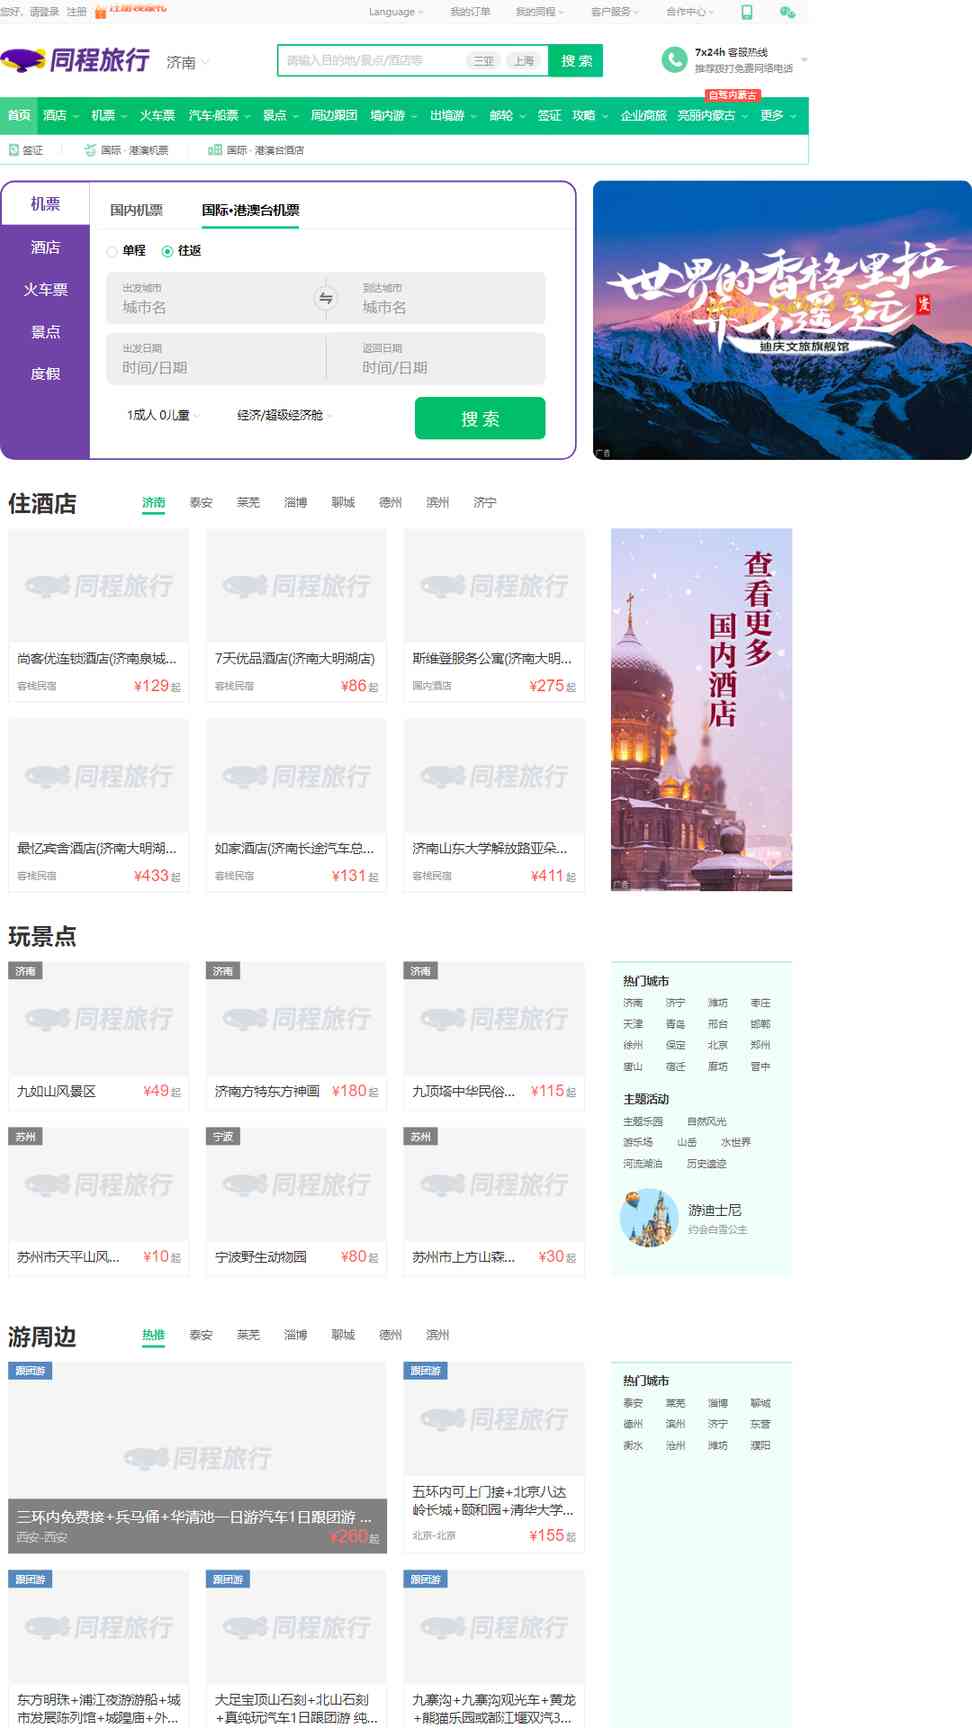Expand the 客户服务 menu
The width and height of the screenshot is (972, 1728).
coord(615,12)
